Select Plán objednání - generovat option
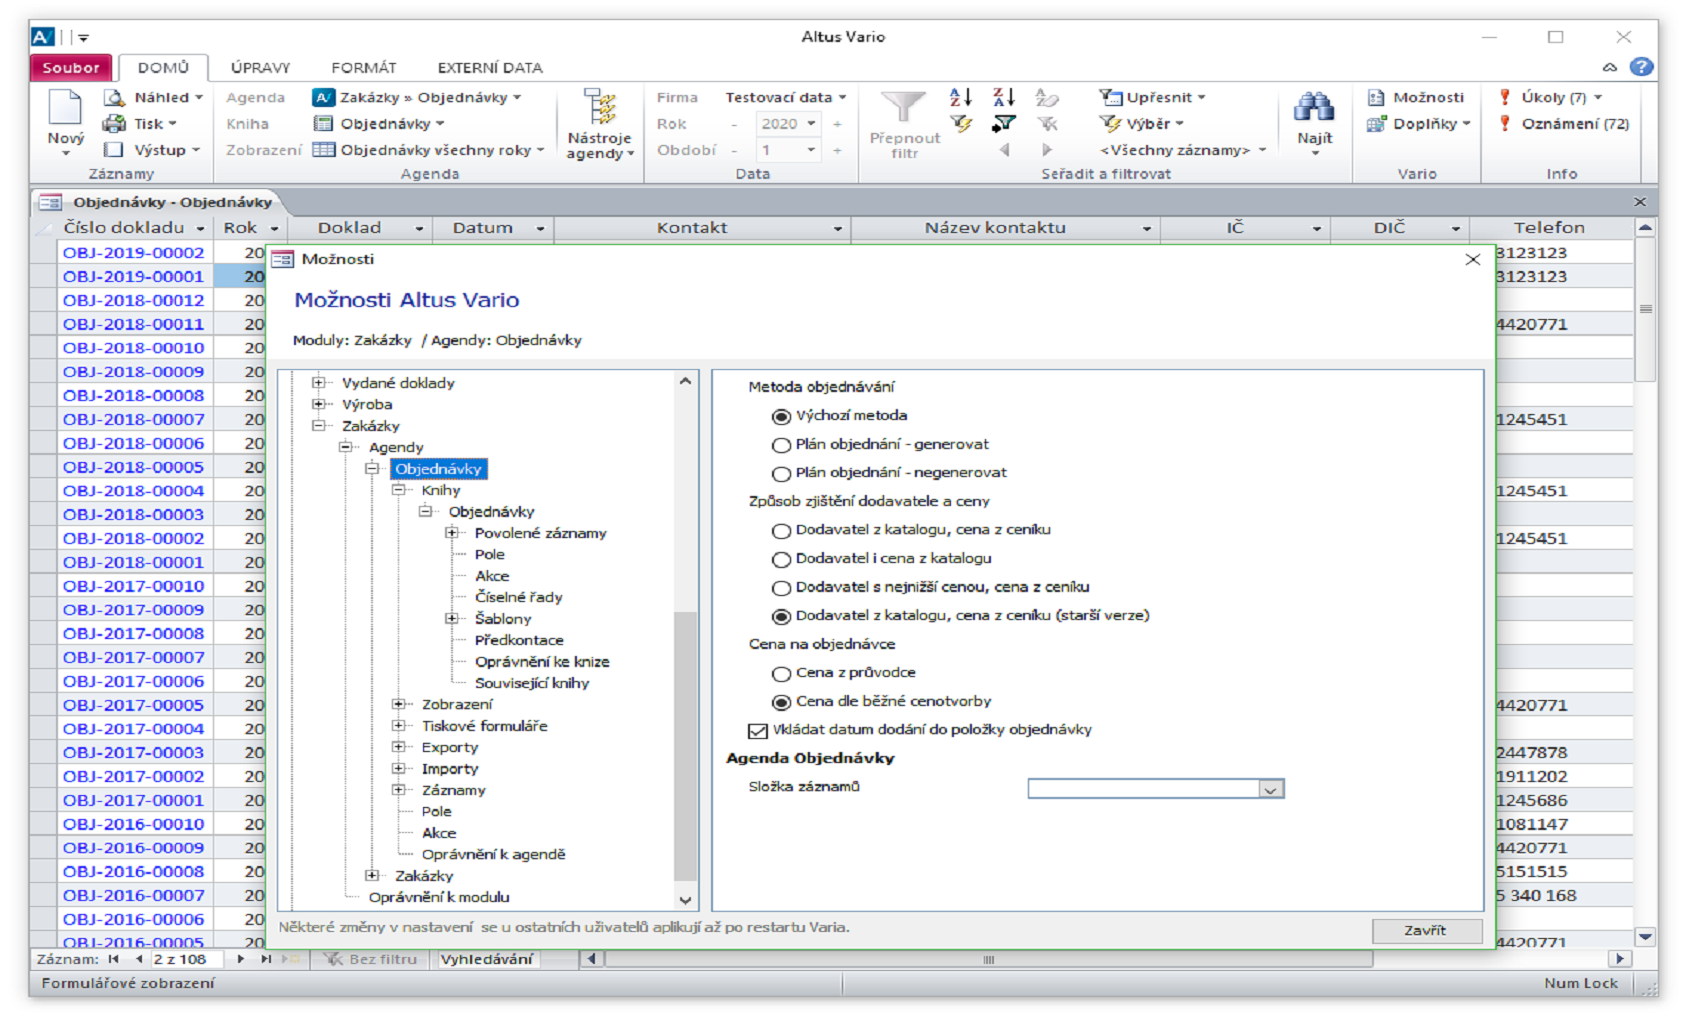The height and width of the screenshot is (1020, 1689). click(x=781, y=445)
